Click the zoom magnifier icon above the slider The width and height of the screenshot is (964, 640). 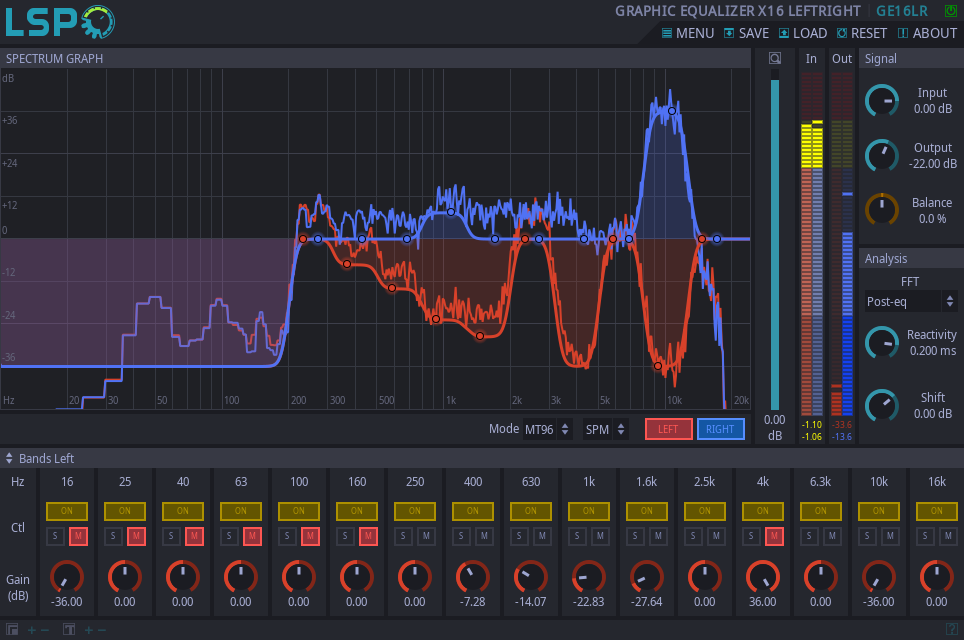coord(775,58)
